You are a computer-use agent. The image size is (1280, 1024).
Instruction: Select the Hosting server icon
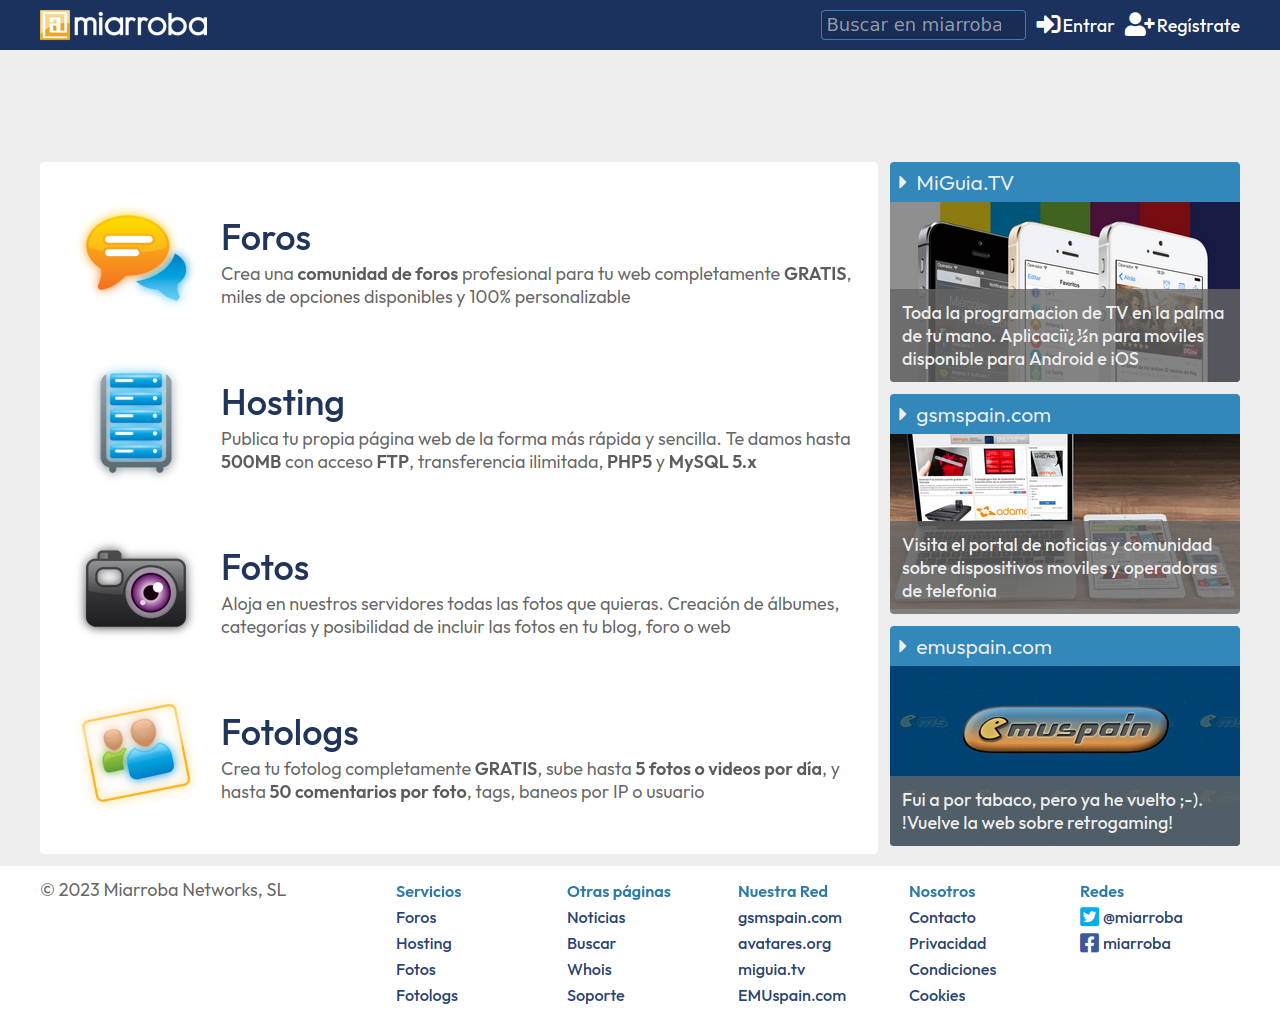pos(136,422)
